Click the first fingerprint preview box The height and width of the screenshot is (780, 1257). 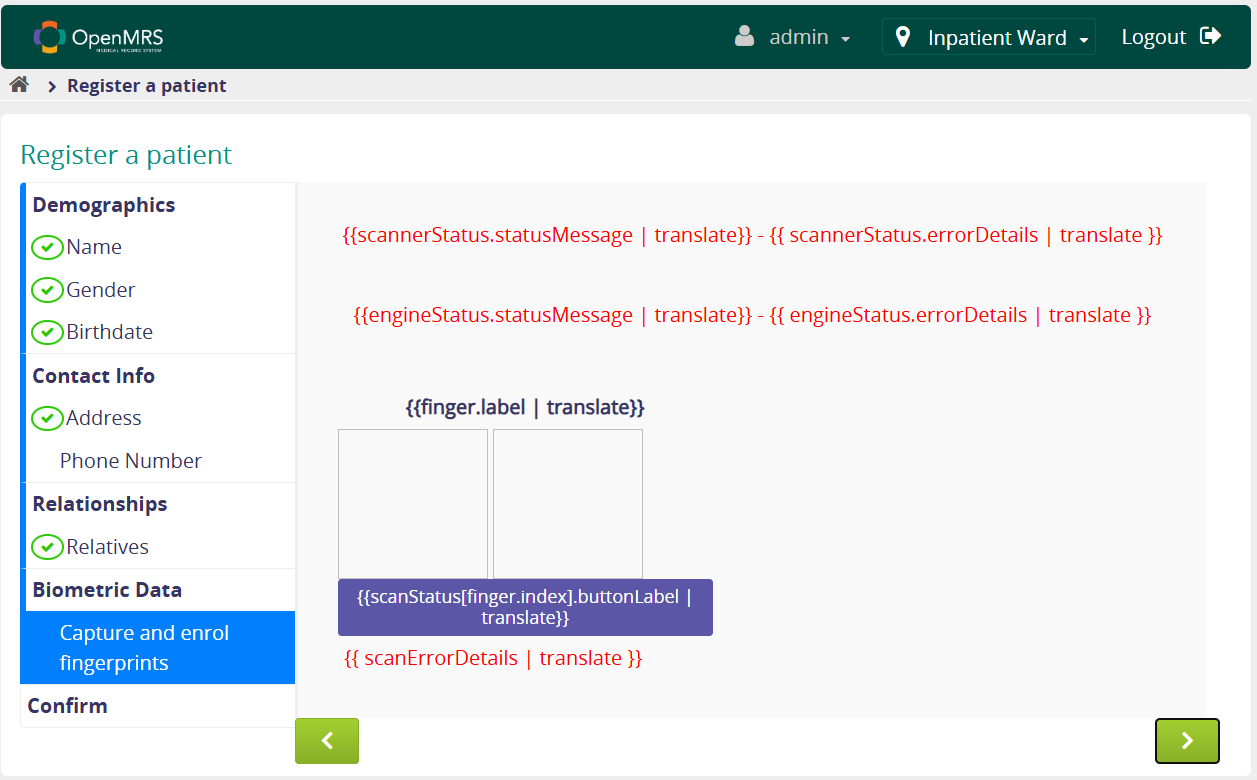click(x=413, y=503)
